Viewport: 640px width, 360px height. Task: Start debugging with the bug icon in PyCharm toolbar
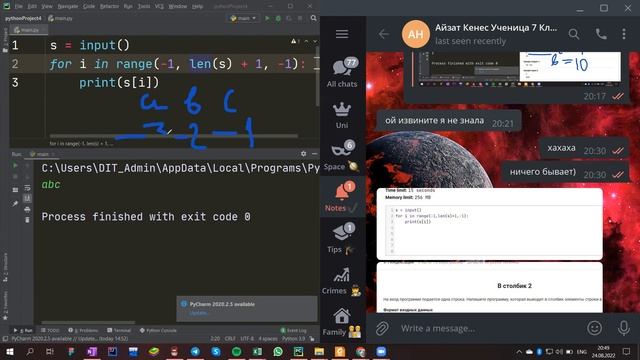[x=278, y=18]
